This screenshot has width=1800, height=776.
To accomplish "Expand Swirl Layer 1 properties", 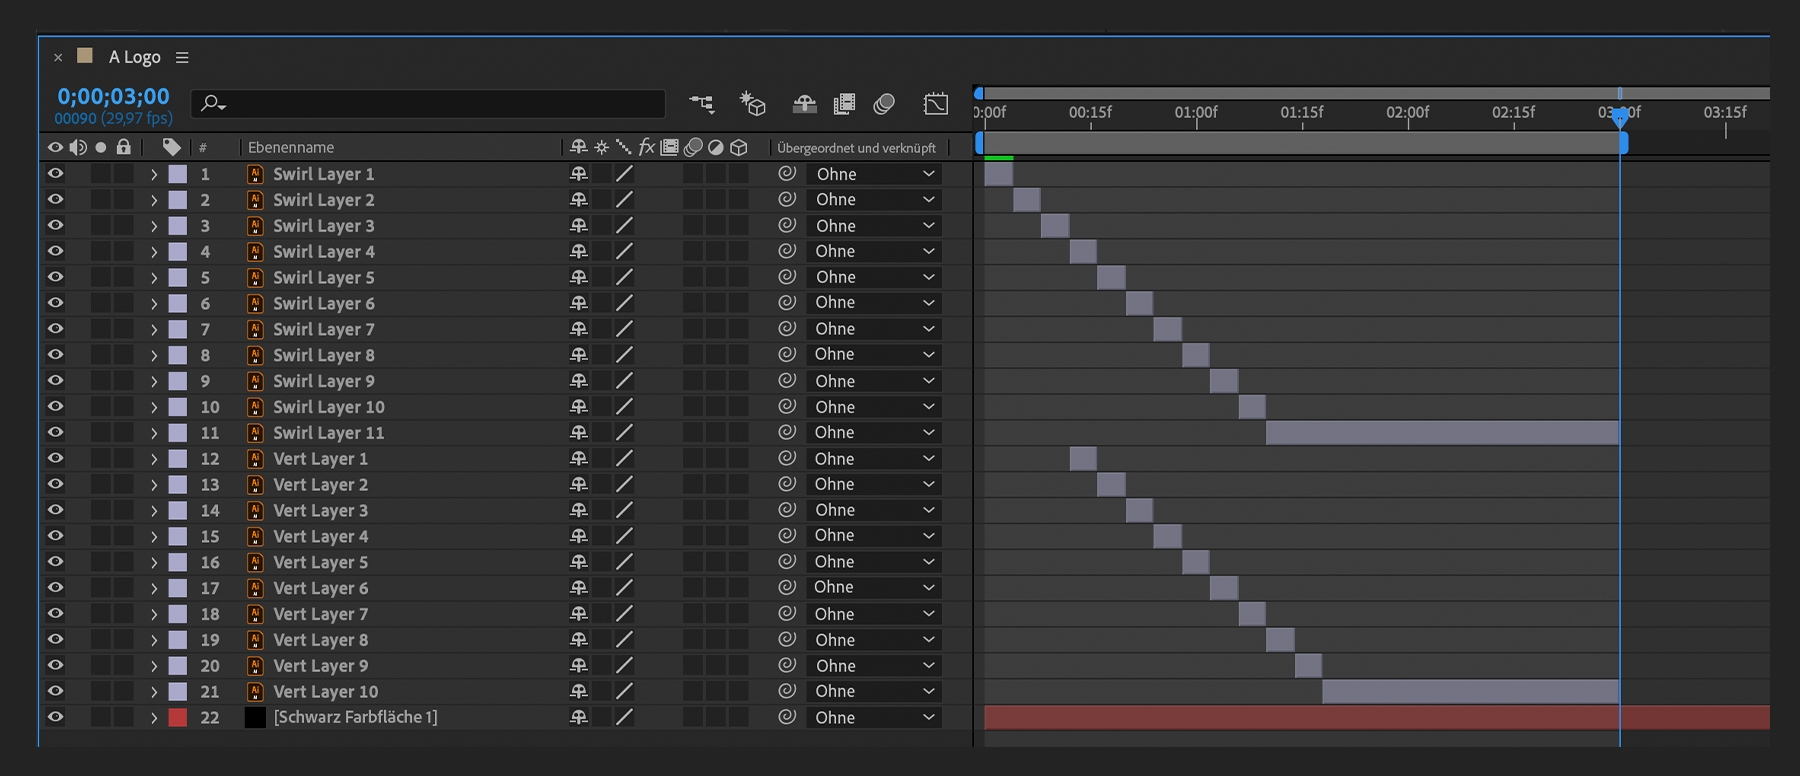I will pos(154,174).
